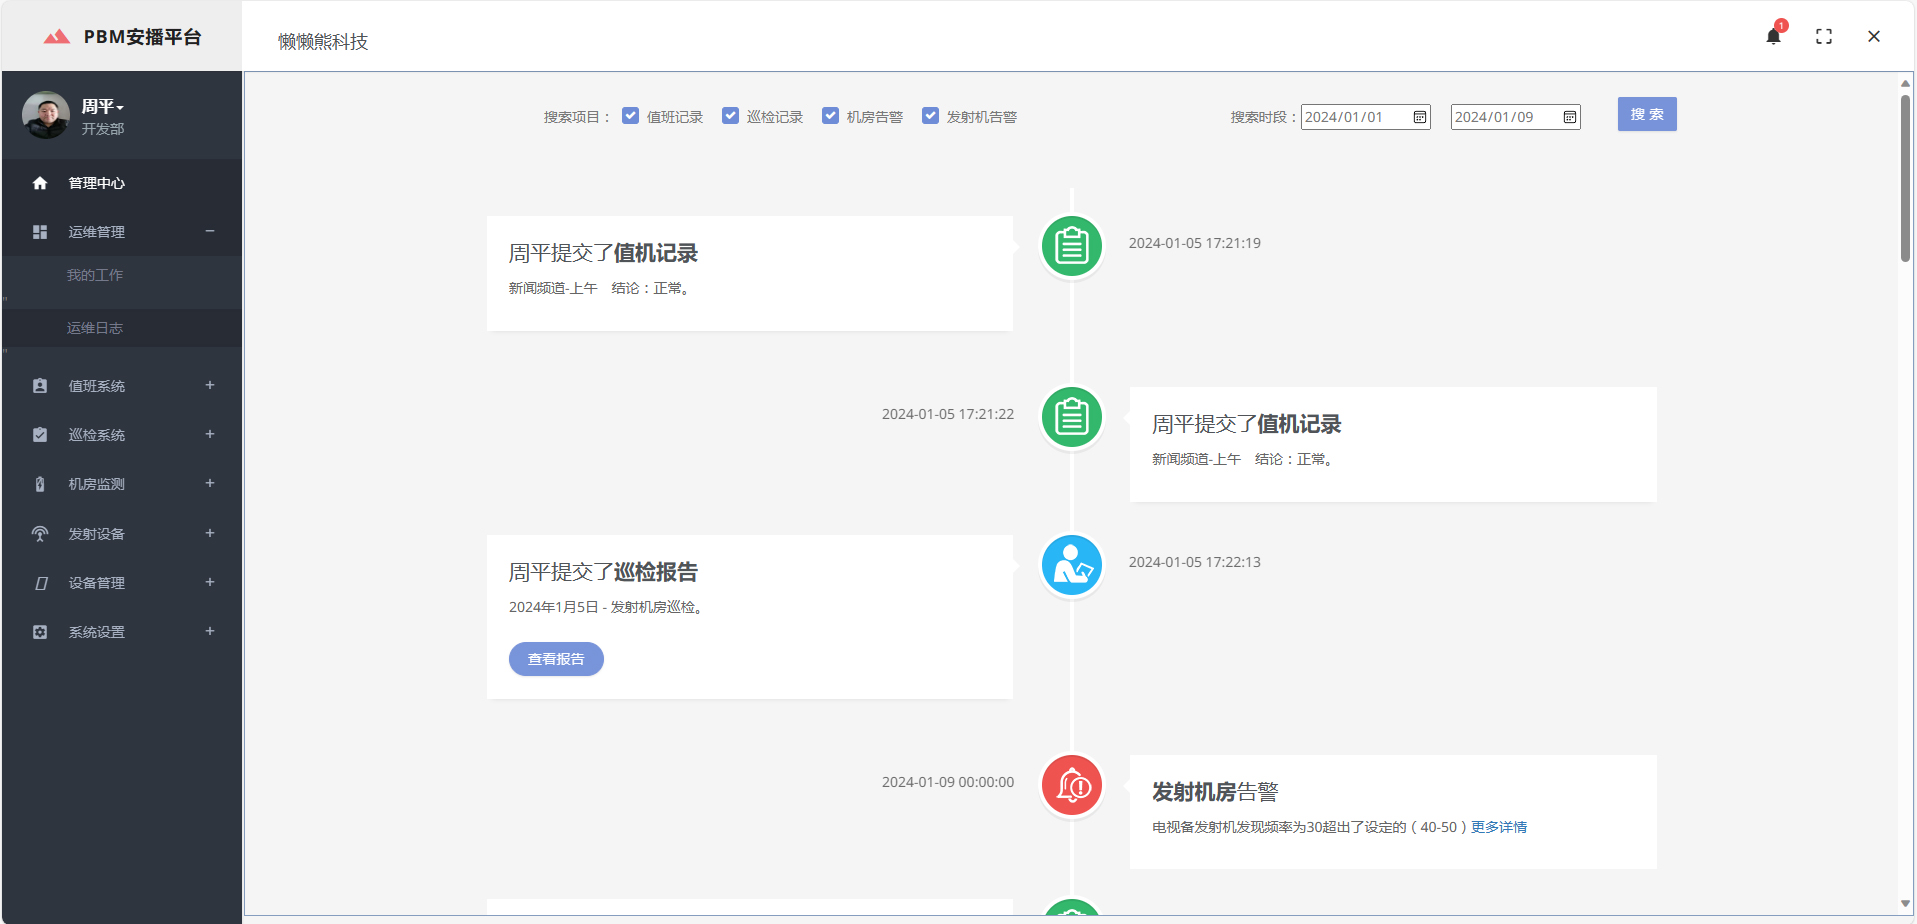Click the grid icon beside 运维管理
1917x924 pixels.
[40, 232]
